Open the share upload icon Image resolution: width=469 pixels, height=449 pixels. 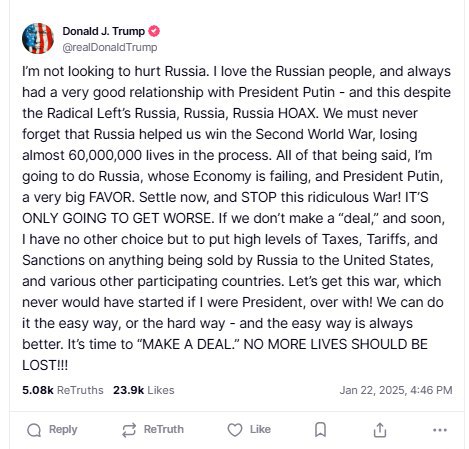click(x=380, y=430)
